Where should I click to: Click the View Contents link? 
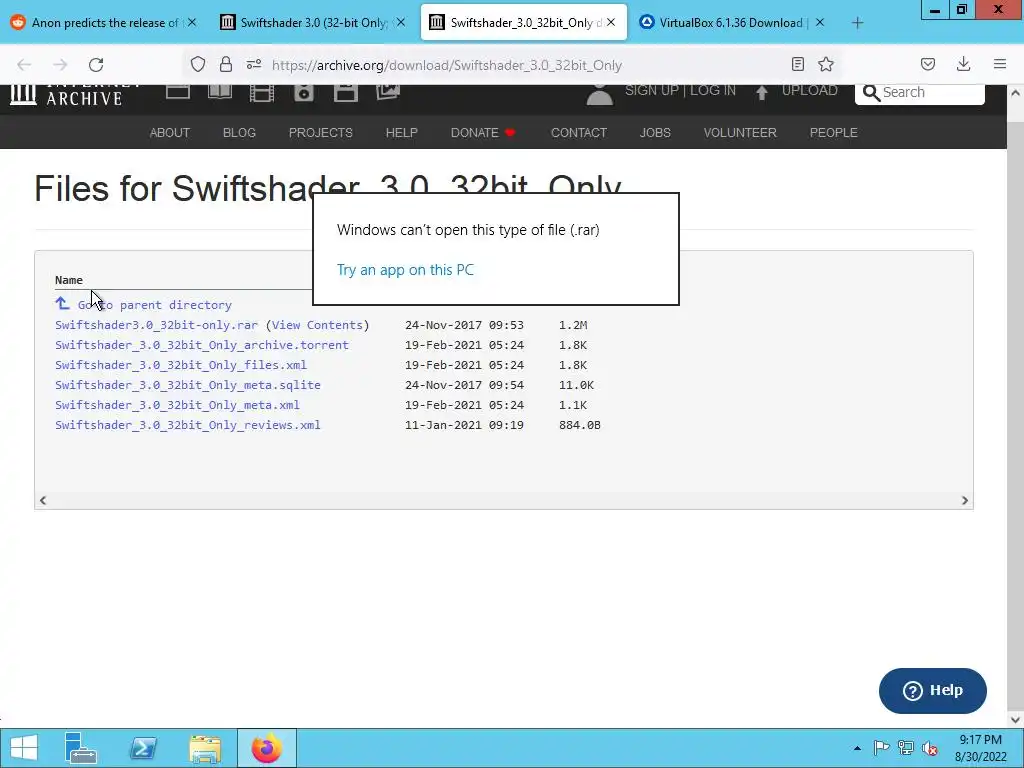[317, 325]
